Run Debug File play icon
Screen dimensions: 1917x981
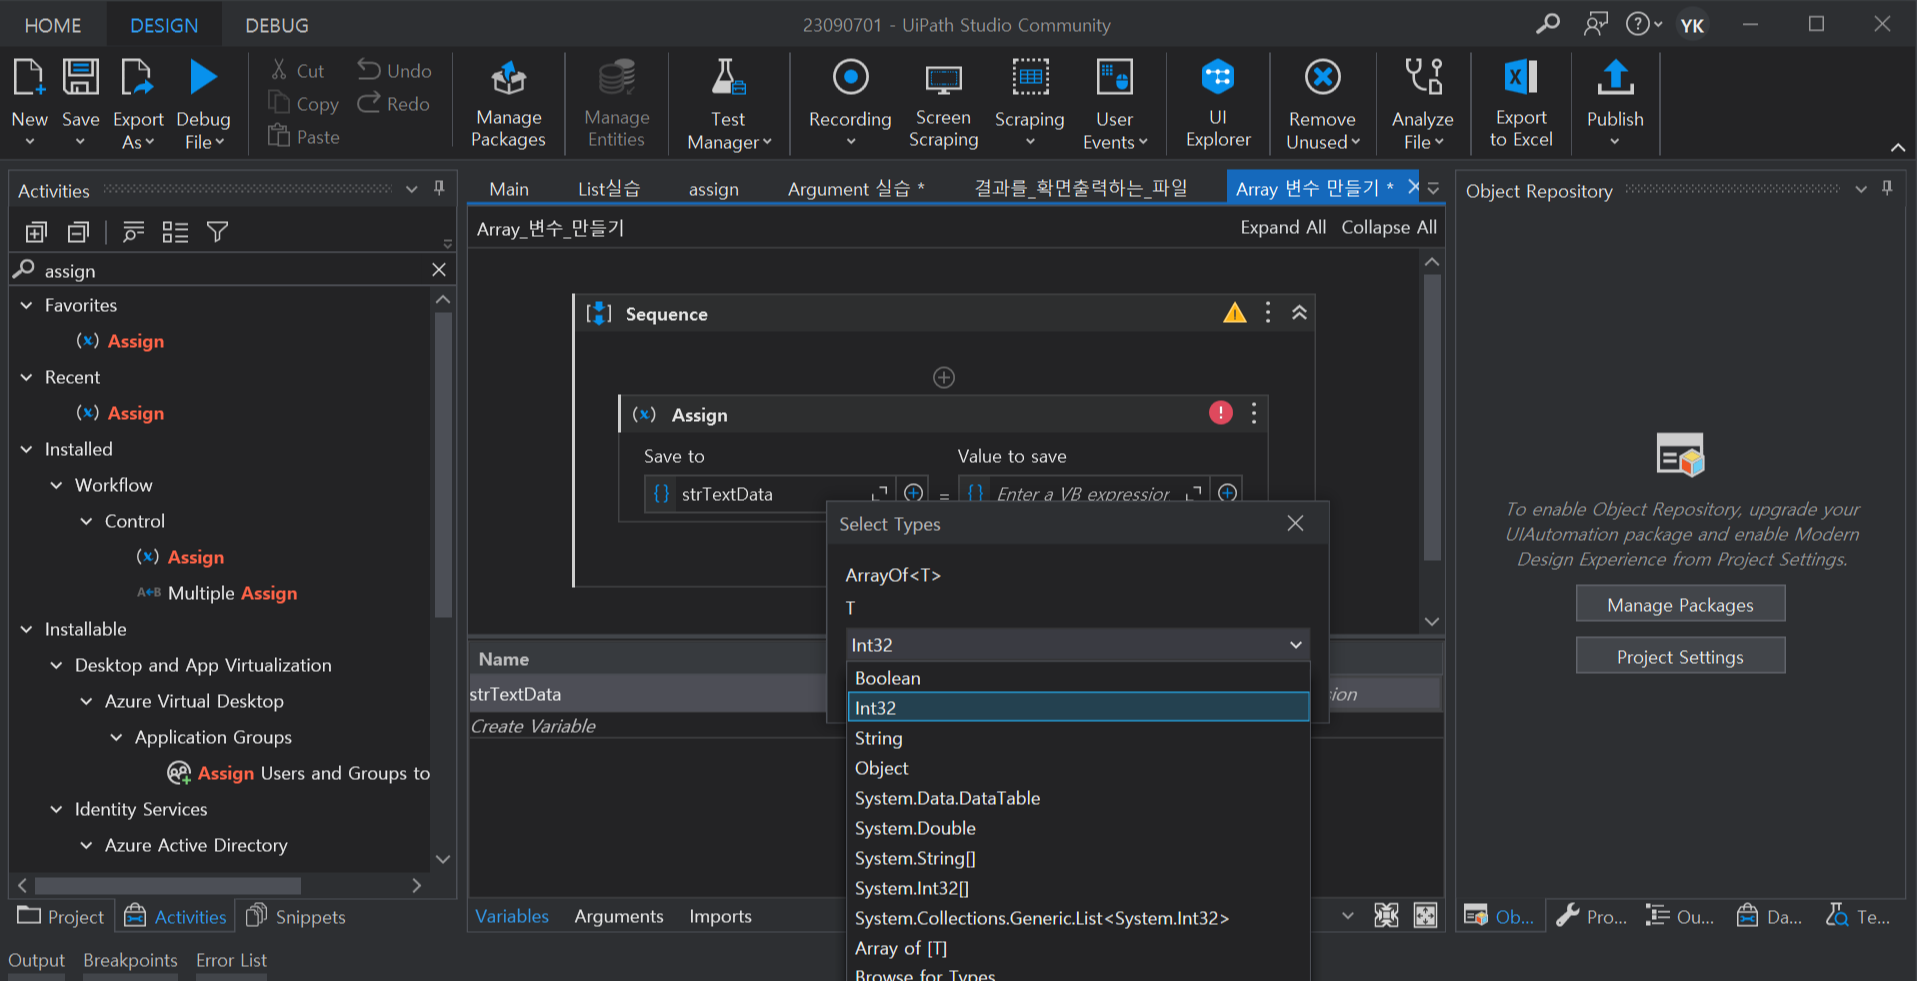click(203, 77)
